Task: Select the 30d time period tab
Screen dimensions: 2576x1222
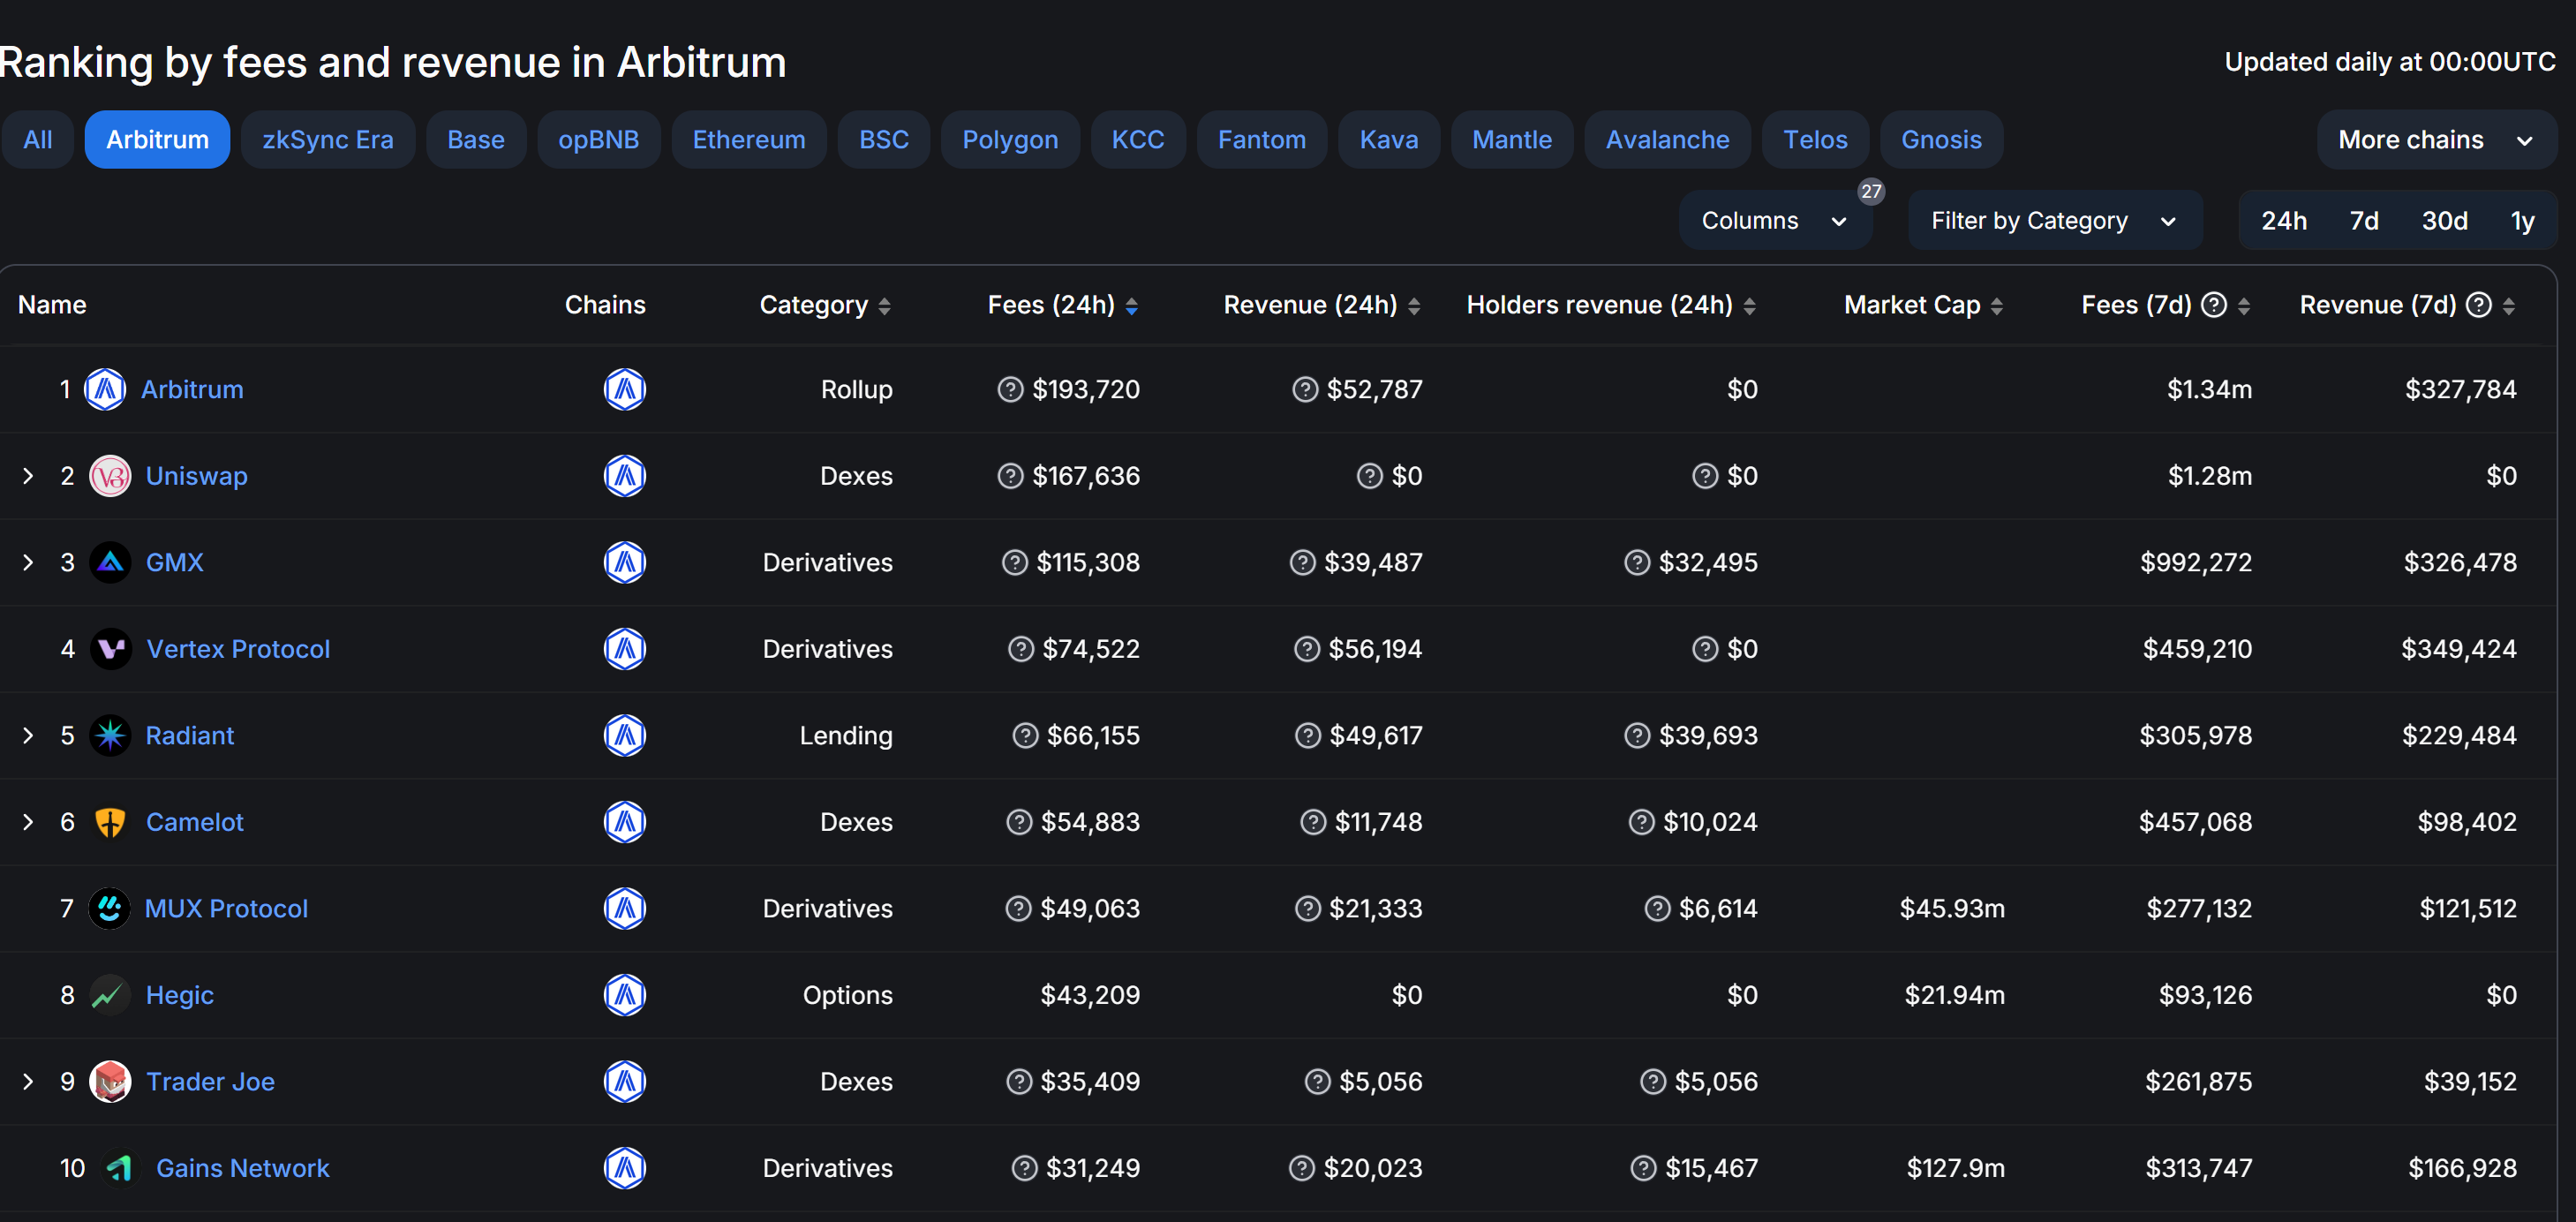Action: (2443, 220)
